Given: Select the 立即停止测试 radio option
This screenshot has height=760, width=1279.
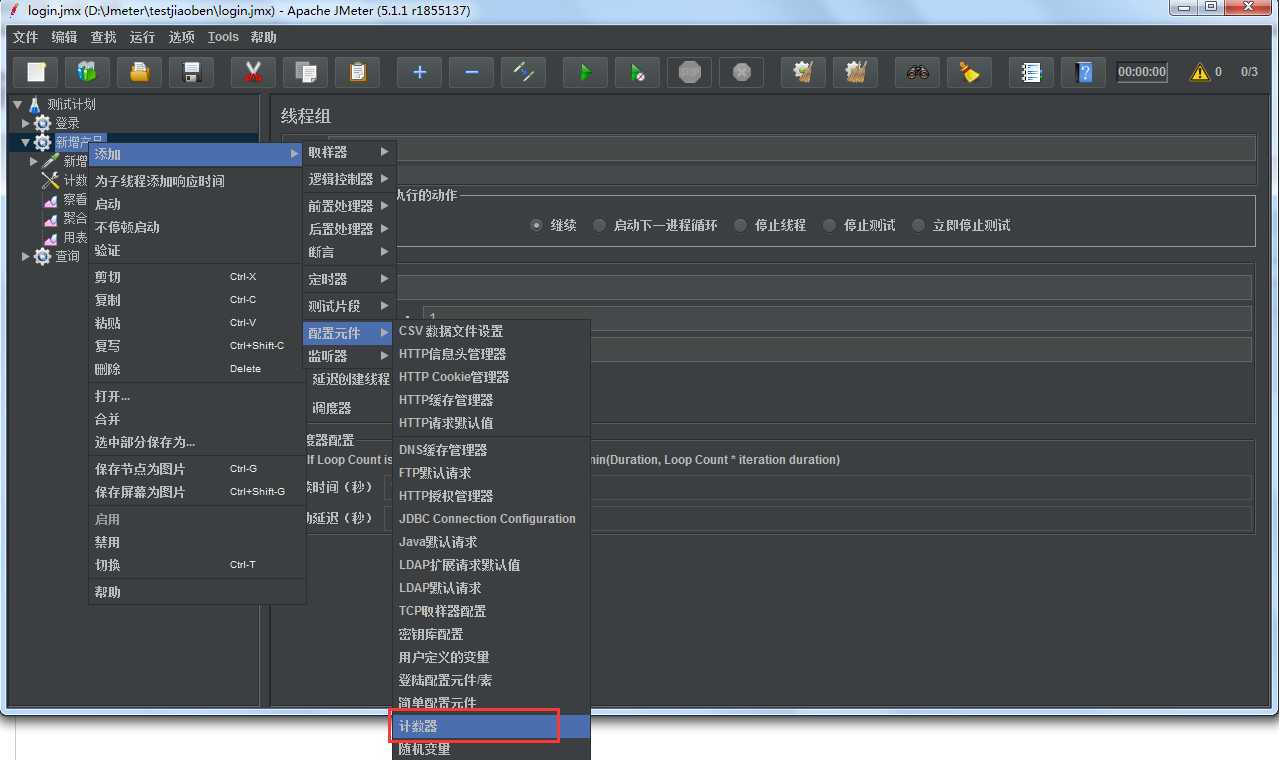Looking at the screenshot, I should [918, 225].
